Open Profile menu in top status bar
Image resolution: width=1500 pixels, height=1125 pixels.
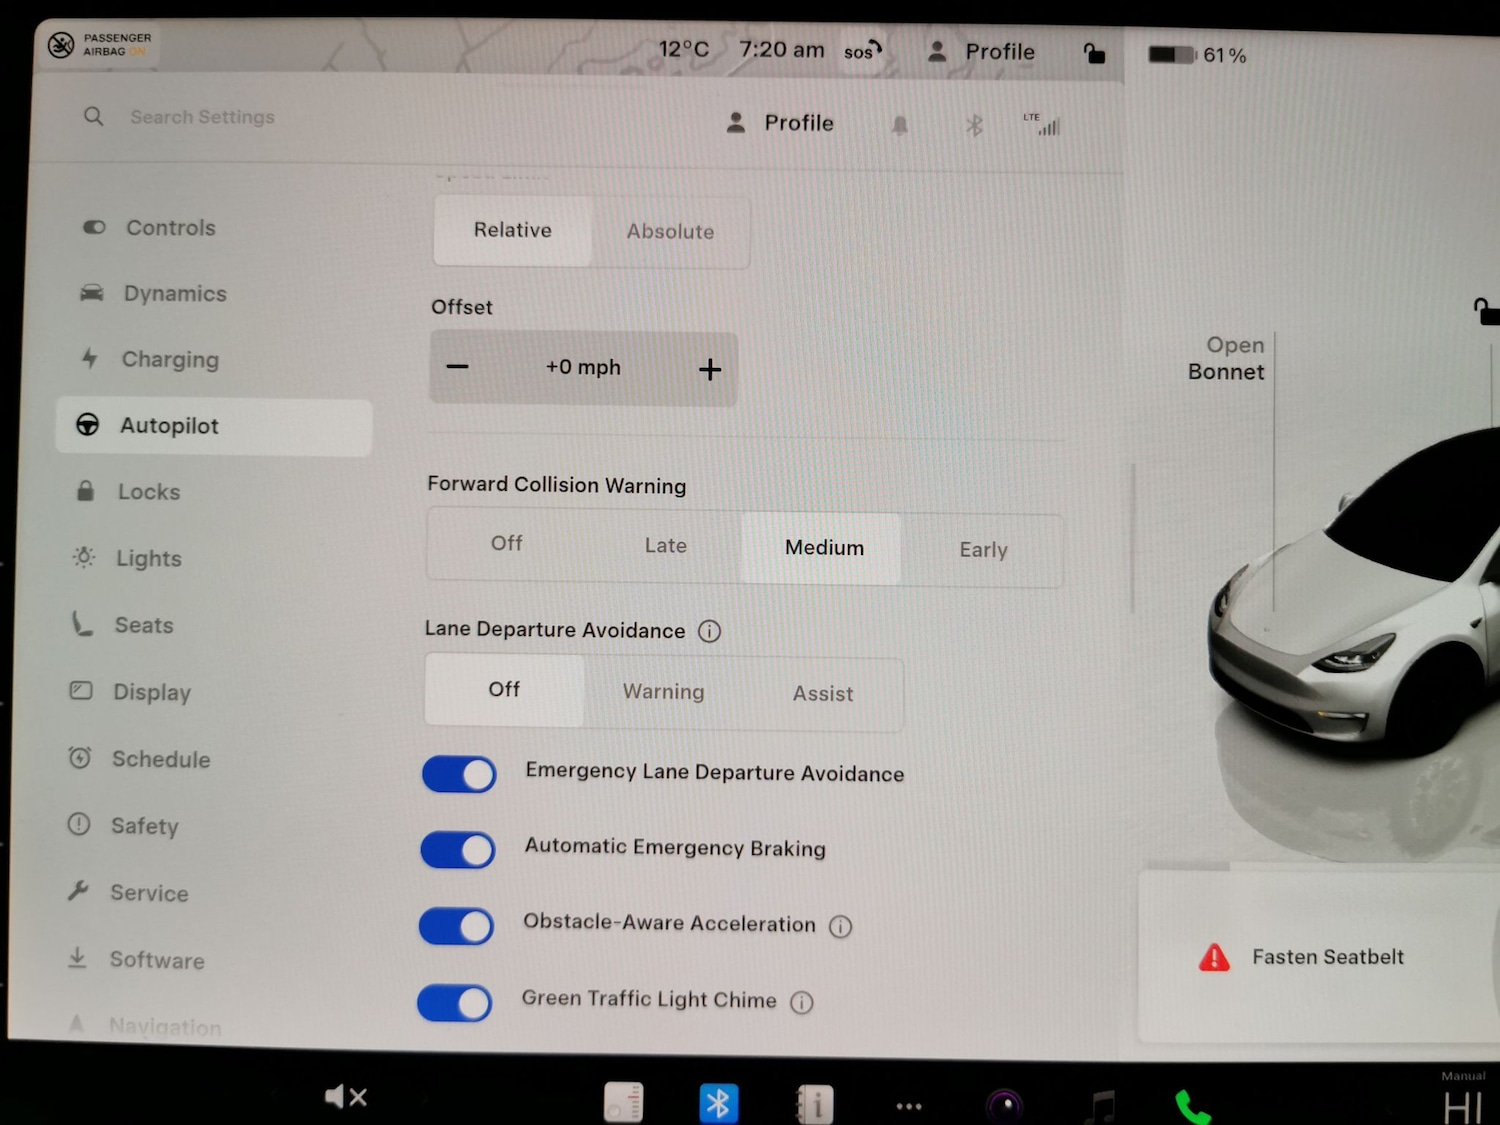point(982,52)
